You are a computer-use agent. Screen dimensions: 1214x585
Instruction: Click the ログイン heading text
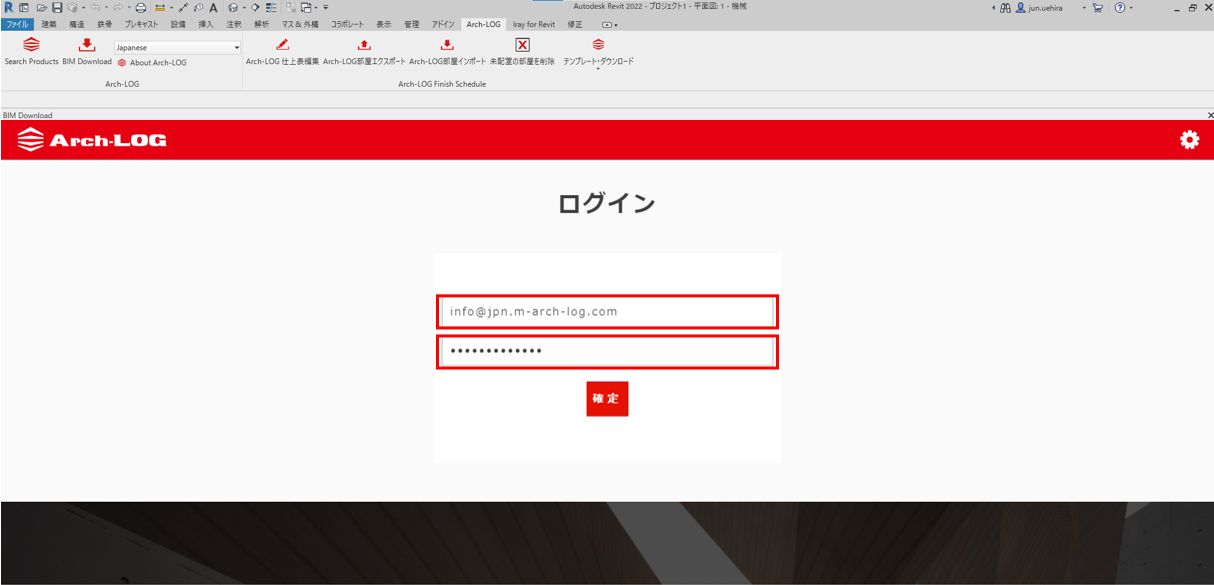click(607, 203)
